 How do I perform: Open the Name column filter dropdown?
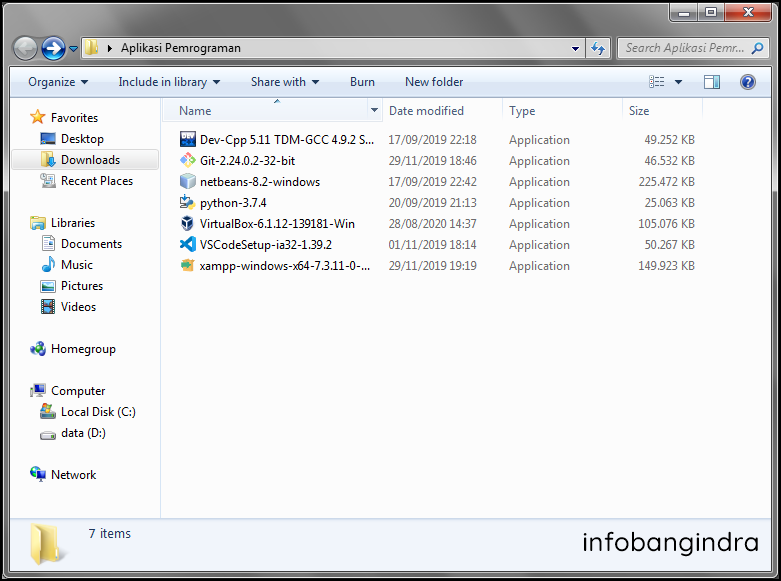(x=374, y=110)
